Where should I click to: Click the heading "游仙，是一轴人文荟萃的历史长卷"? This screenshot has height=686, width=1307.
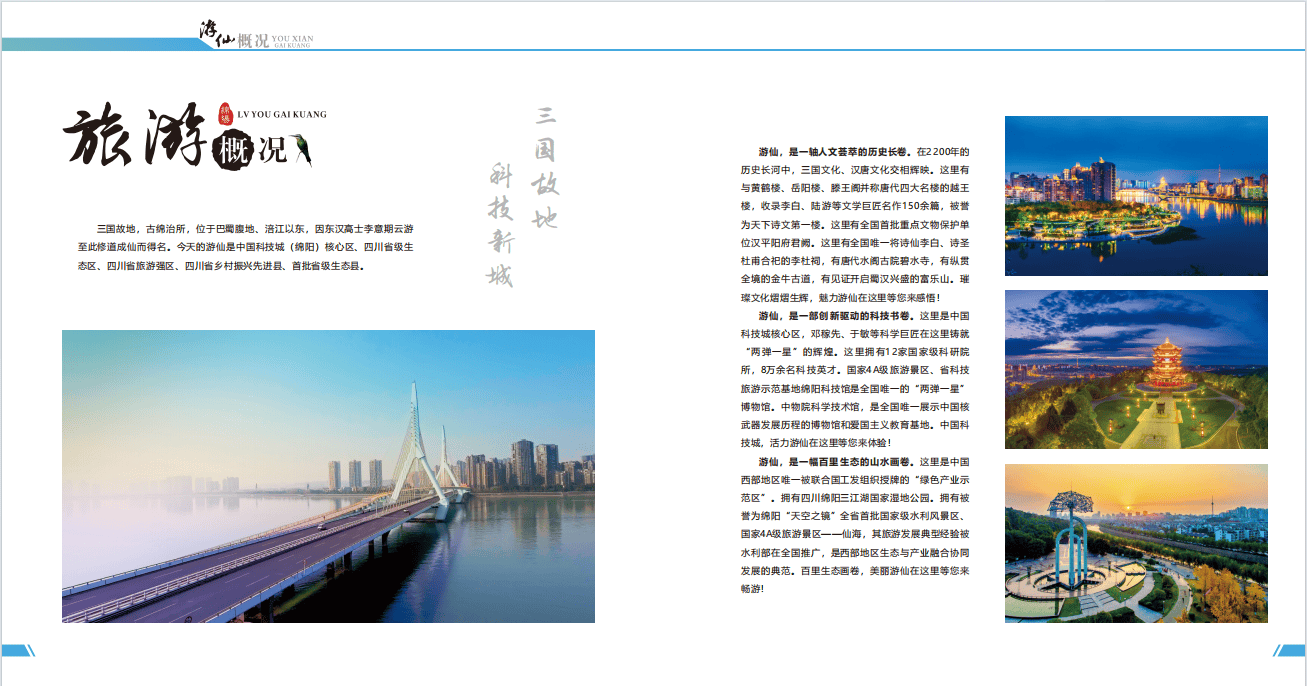tap(833, 152)
